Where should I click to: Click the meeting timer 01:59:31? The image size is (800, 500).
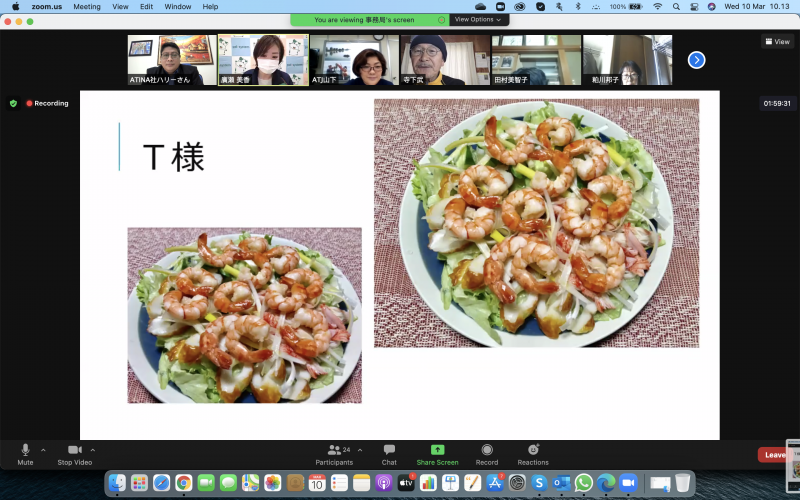tap(777, 104)
